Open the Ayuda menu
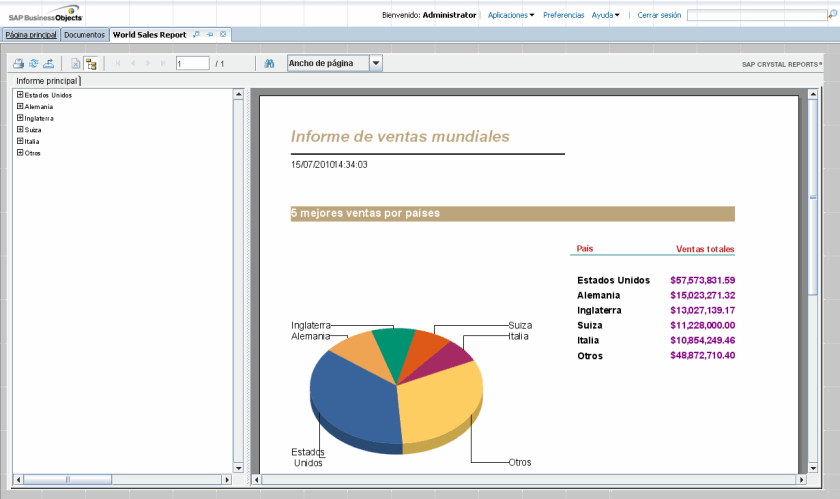840x499 pixels. [605, 15]
